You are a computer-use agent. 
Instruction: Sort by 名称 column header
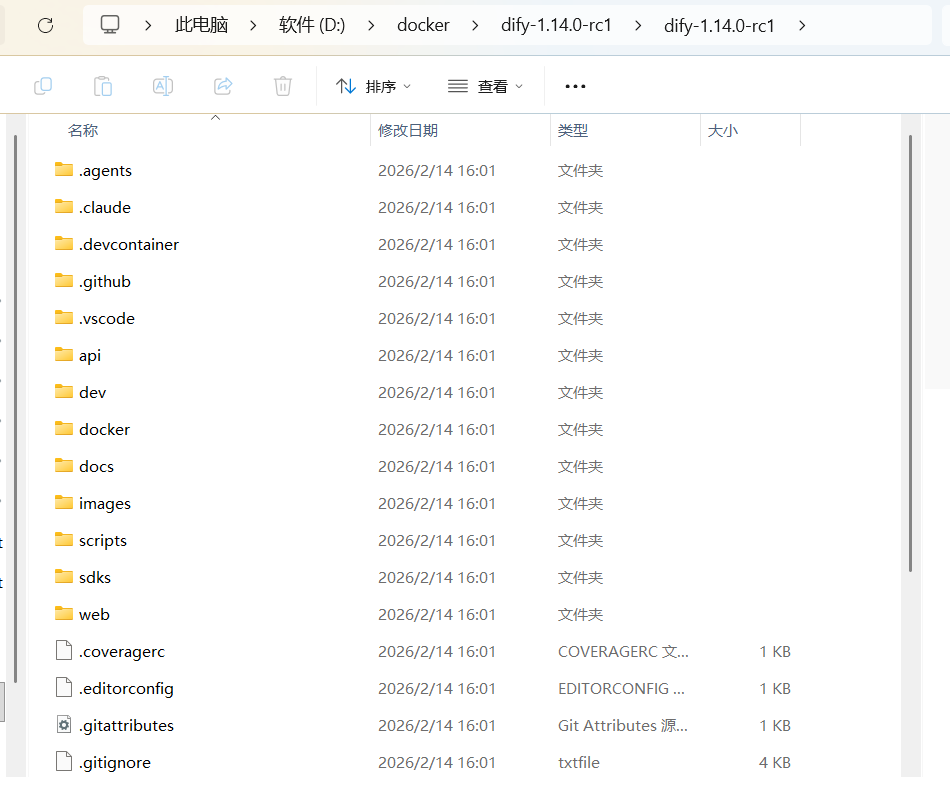click(83, 130)
